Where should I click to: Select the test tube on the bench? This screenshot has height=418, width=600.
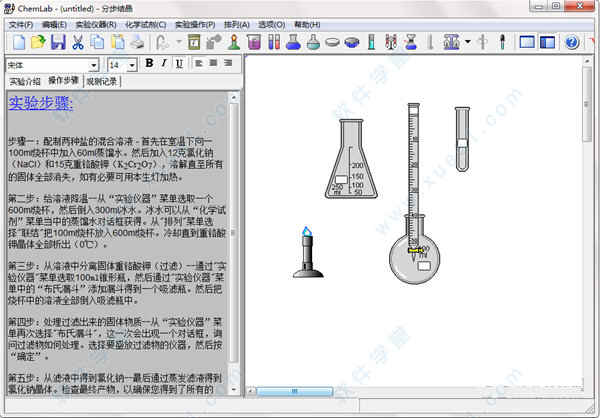click(462, 139)
